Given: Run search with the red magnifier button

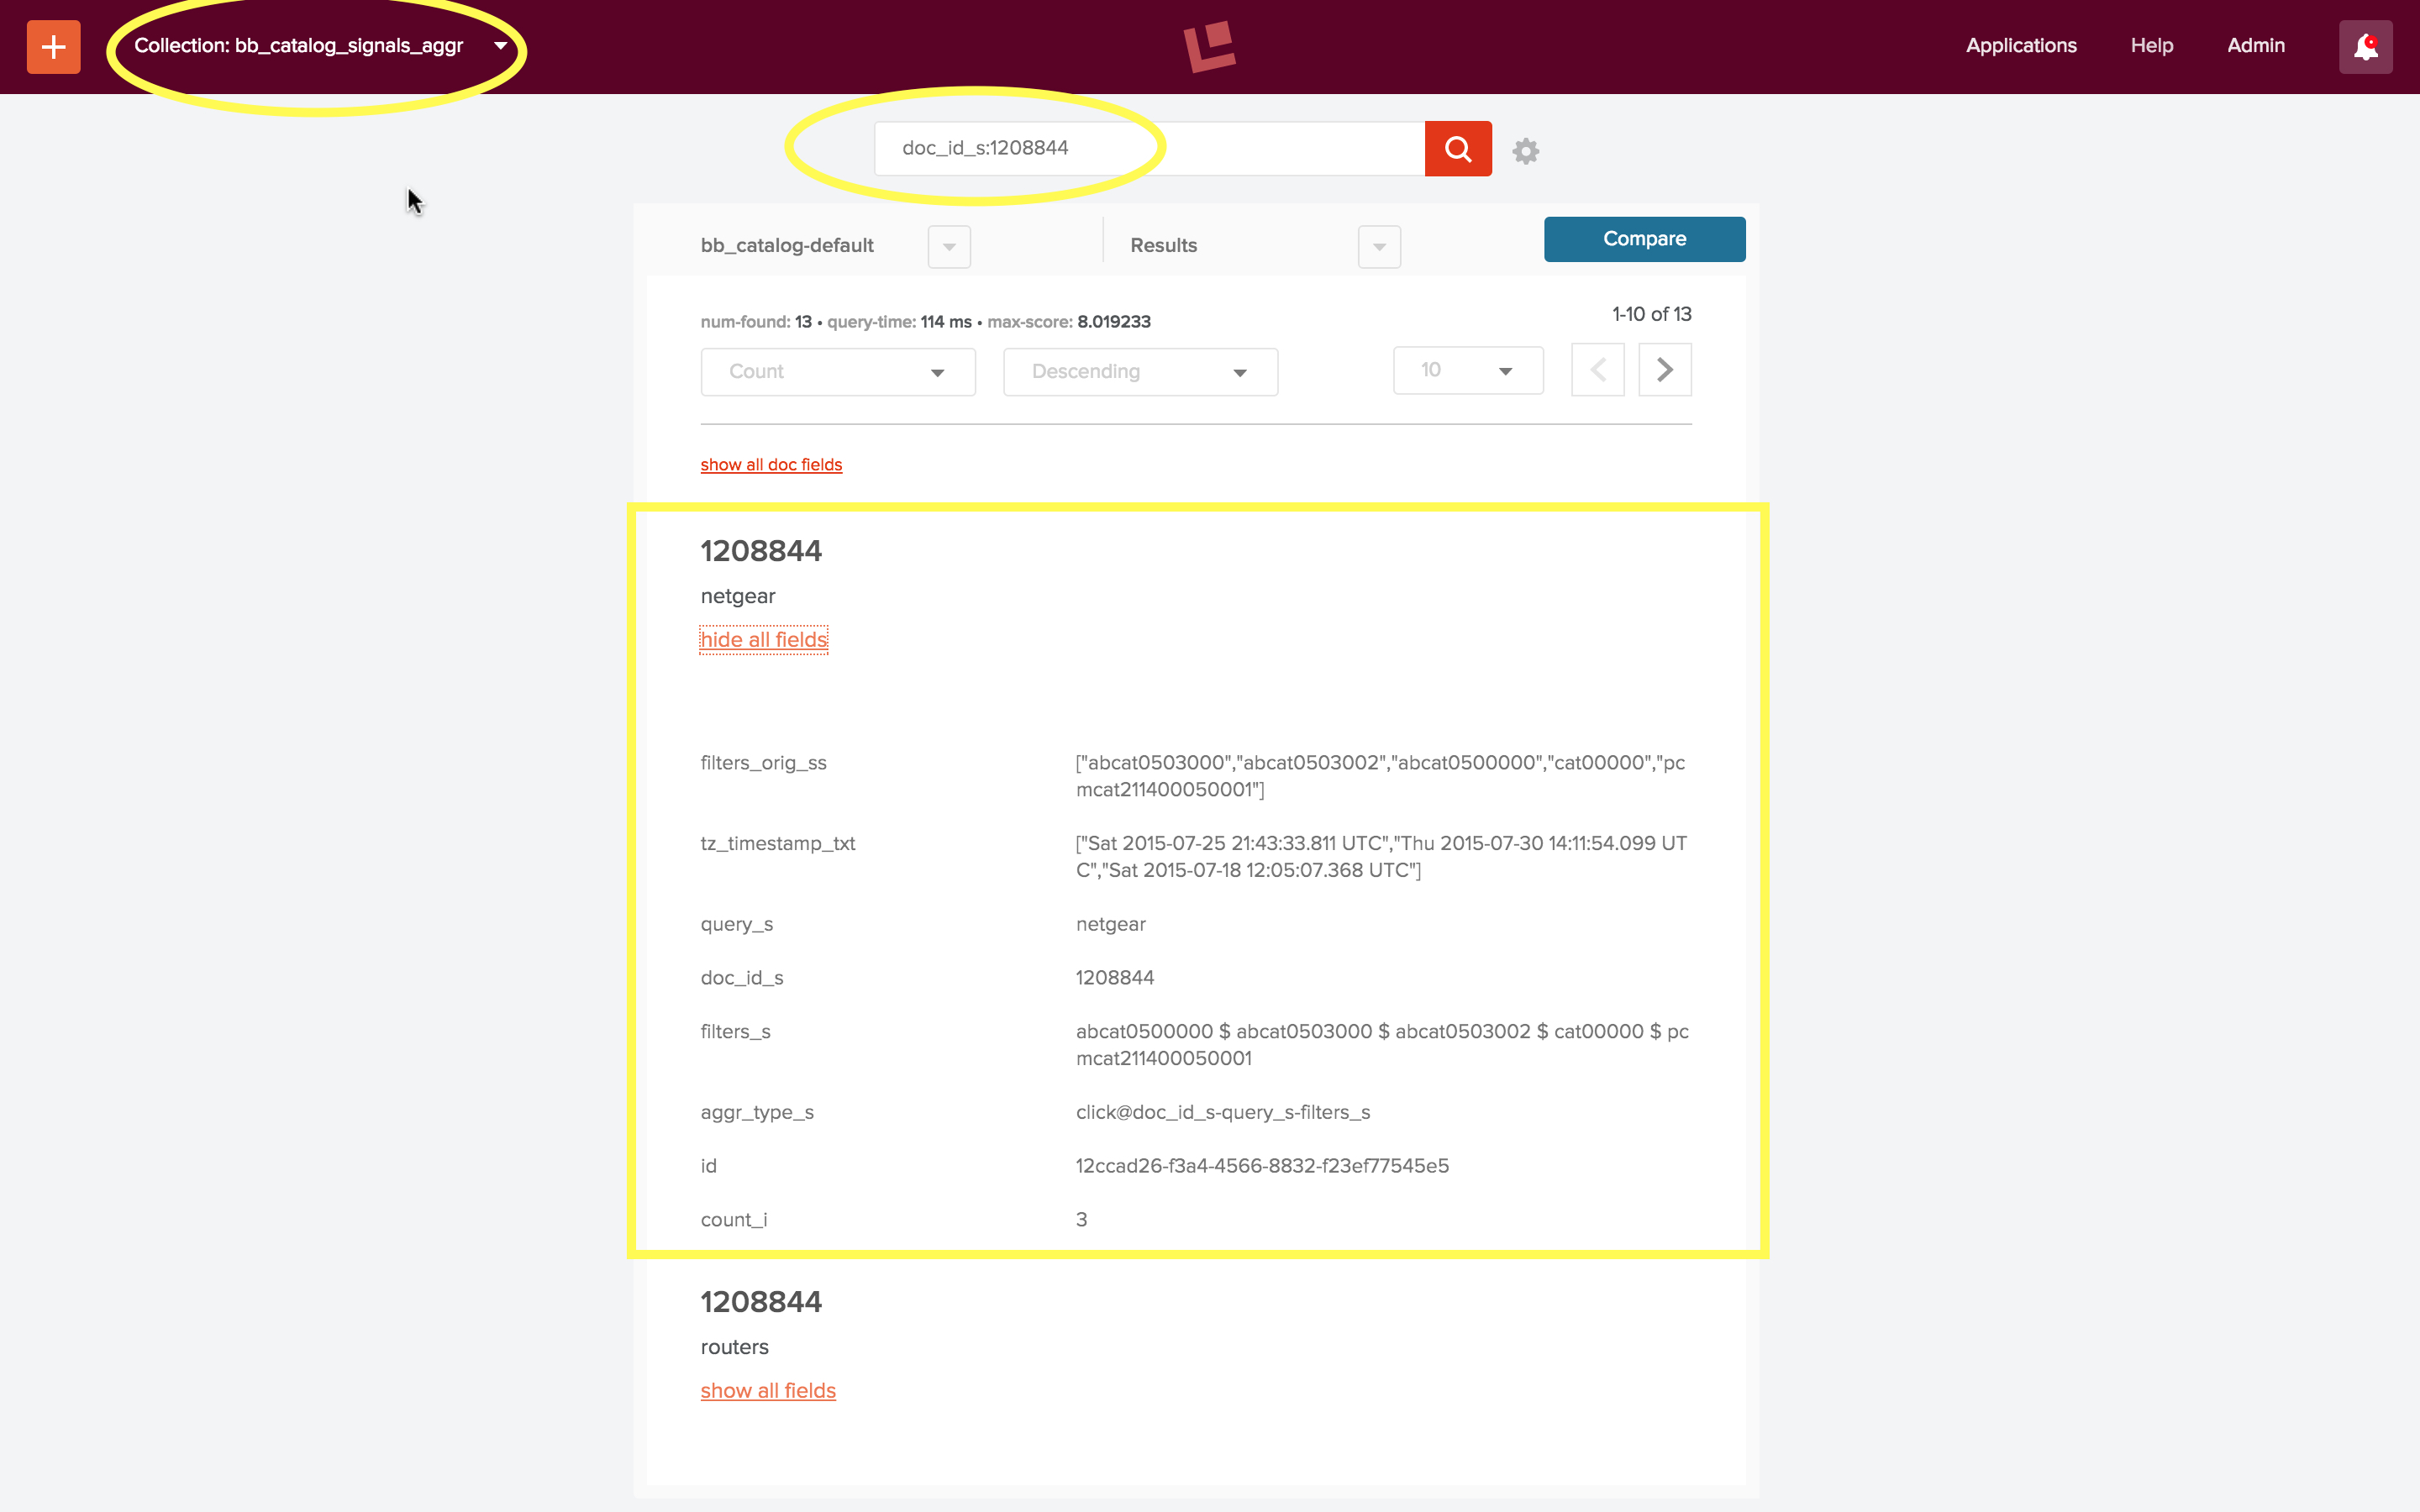Looking at the screenshot, I should [x=1458, y=149].
